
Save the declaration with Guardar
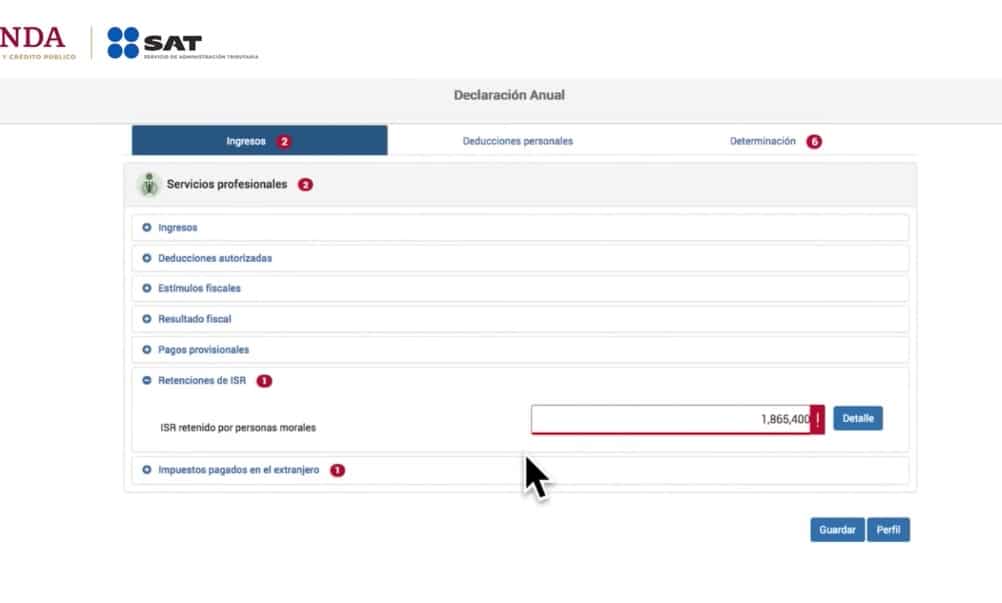[x=837, y=530]
